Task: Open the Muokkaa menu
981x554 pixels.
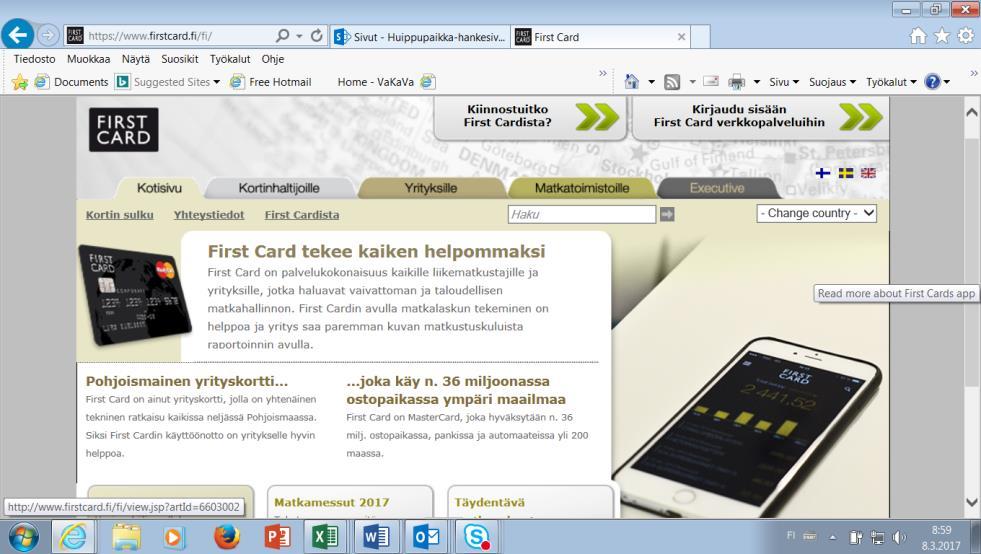Action: [x=88, y=59]
